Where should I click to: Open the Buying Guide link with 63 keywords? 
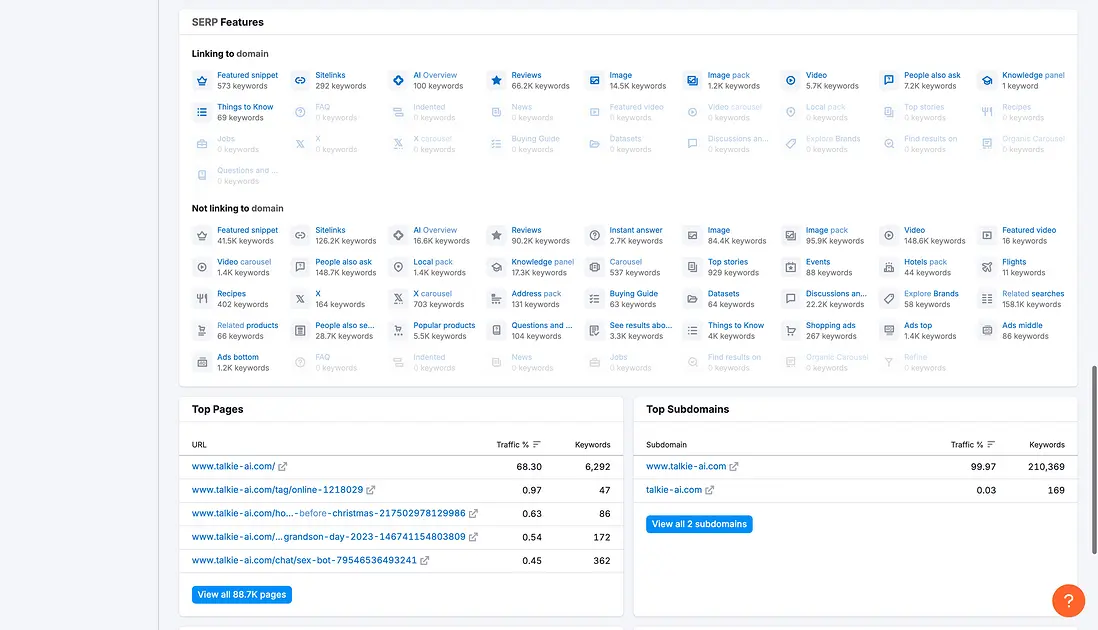(633, 293)
